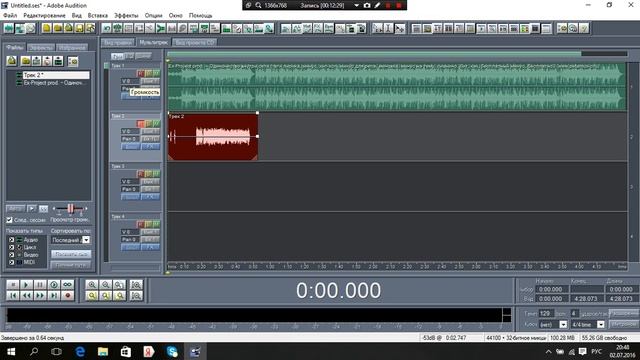This screenshot has height=360, width=640.
Task: Open the Окно menu
Action: click(176, 15)
